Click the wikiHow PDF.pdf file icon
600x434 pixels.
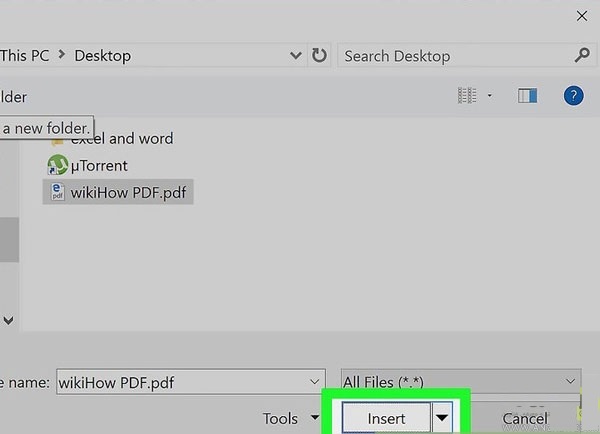pyautogui.click(x=58, y=192)
